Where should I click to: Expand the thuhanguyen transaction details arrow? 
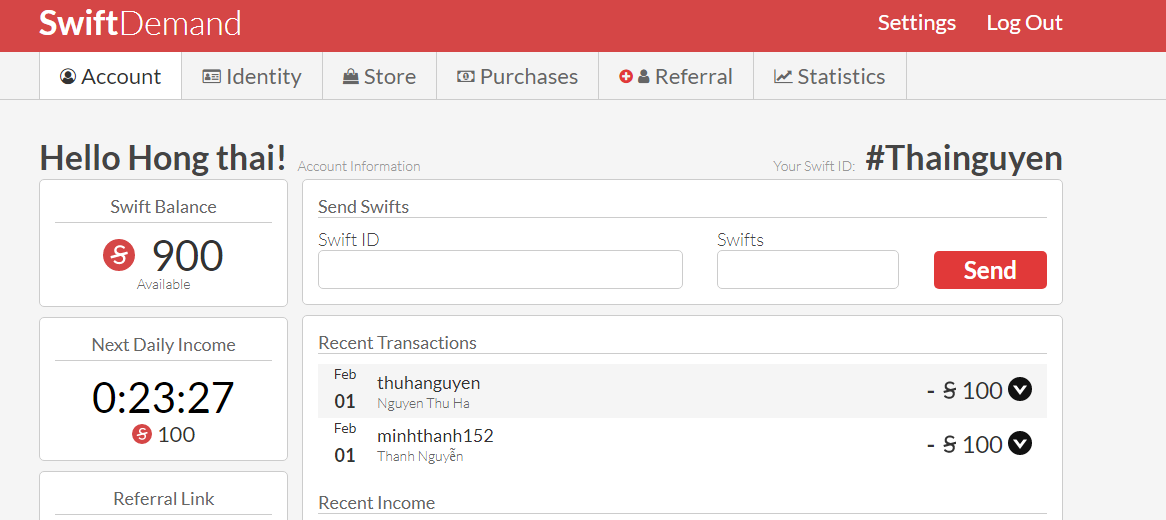(x=1020, y=390)
